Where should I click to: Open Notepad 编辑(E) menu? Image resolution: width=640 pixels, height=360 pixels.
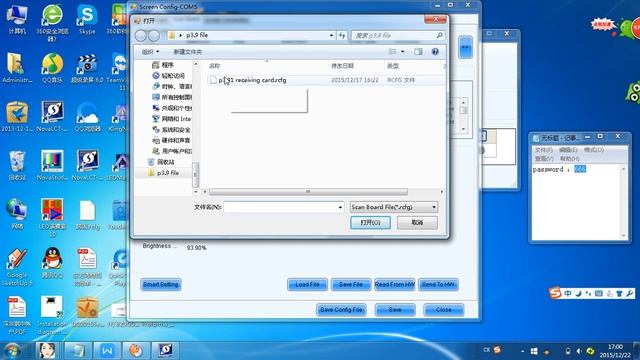[x=568, y=150]
